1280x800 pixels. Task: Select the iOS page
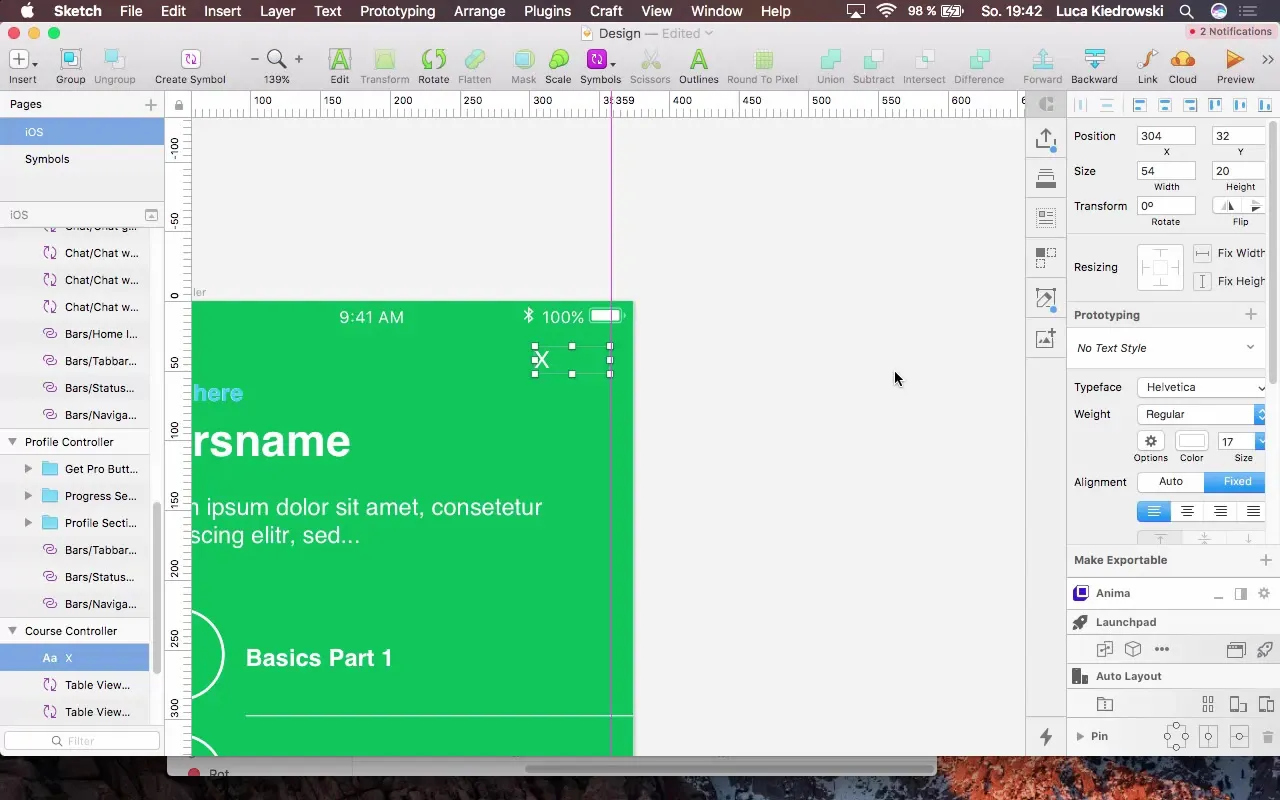(x=82, y=132)
